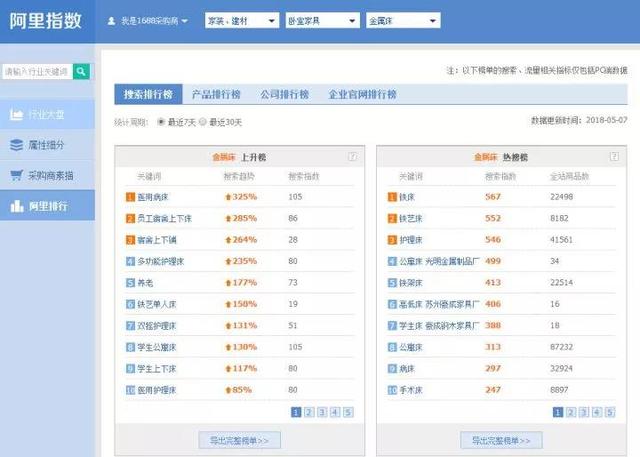Select the 最近30天 radio button

(x=202, y=122)
